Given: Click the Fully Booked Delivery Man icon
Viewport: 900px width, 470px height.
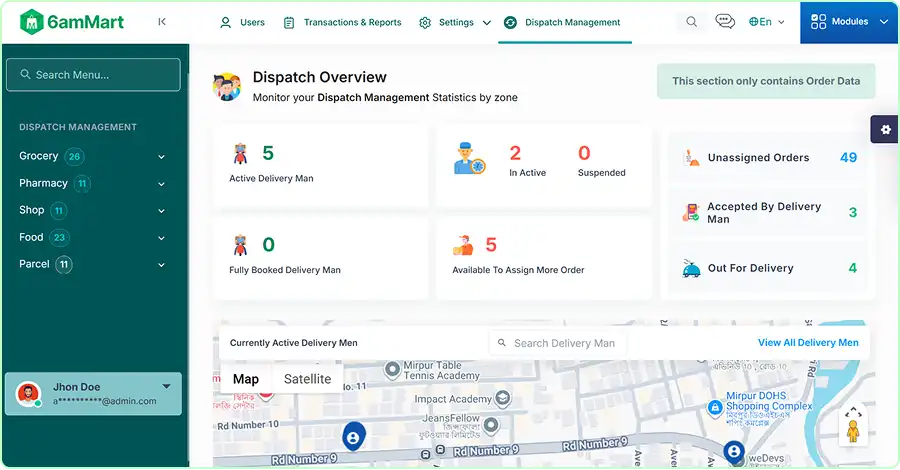Looking at the screenshot, I should point(240,245).
